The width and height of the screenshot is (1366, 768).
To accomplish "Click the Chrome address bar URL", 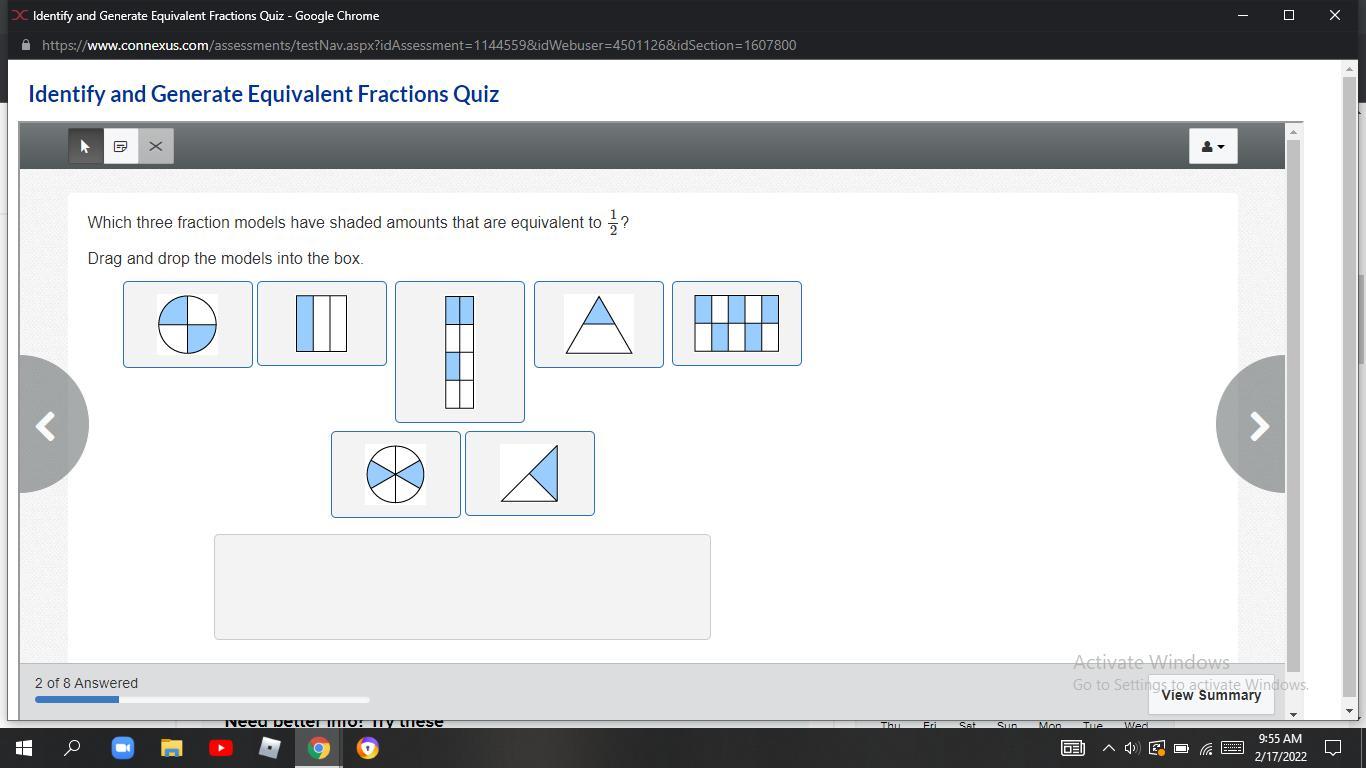I will pos(419,45).
